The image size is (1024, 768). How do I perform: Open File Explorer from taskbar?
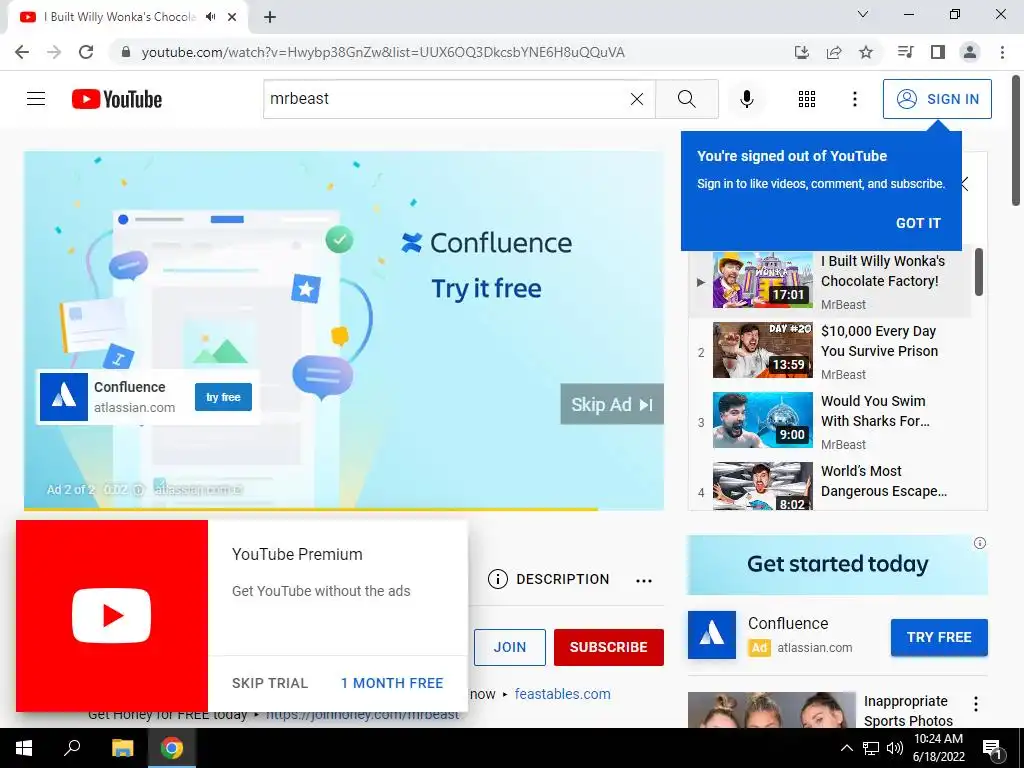122,748
